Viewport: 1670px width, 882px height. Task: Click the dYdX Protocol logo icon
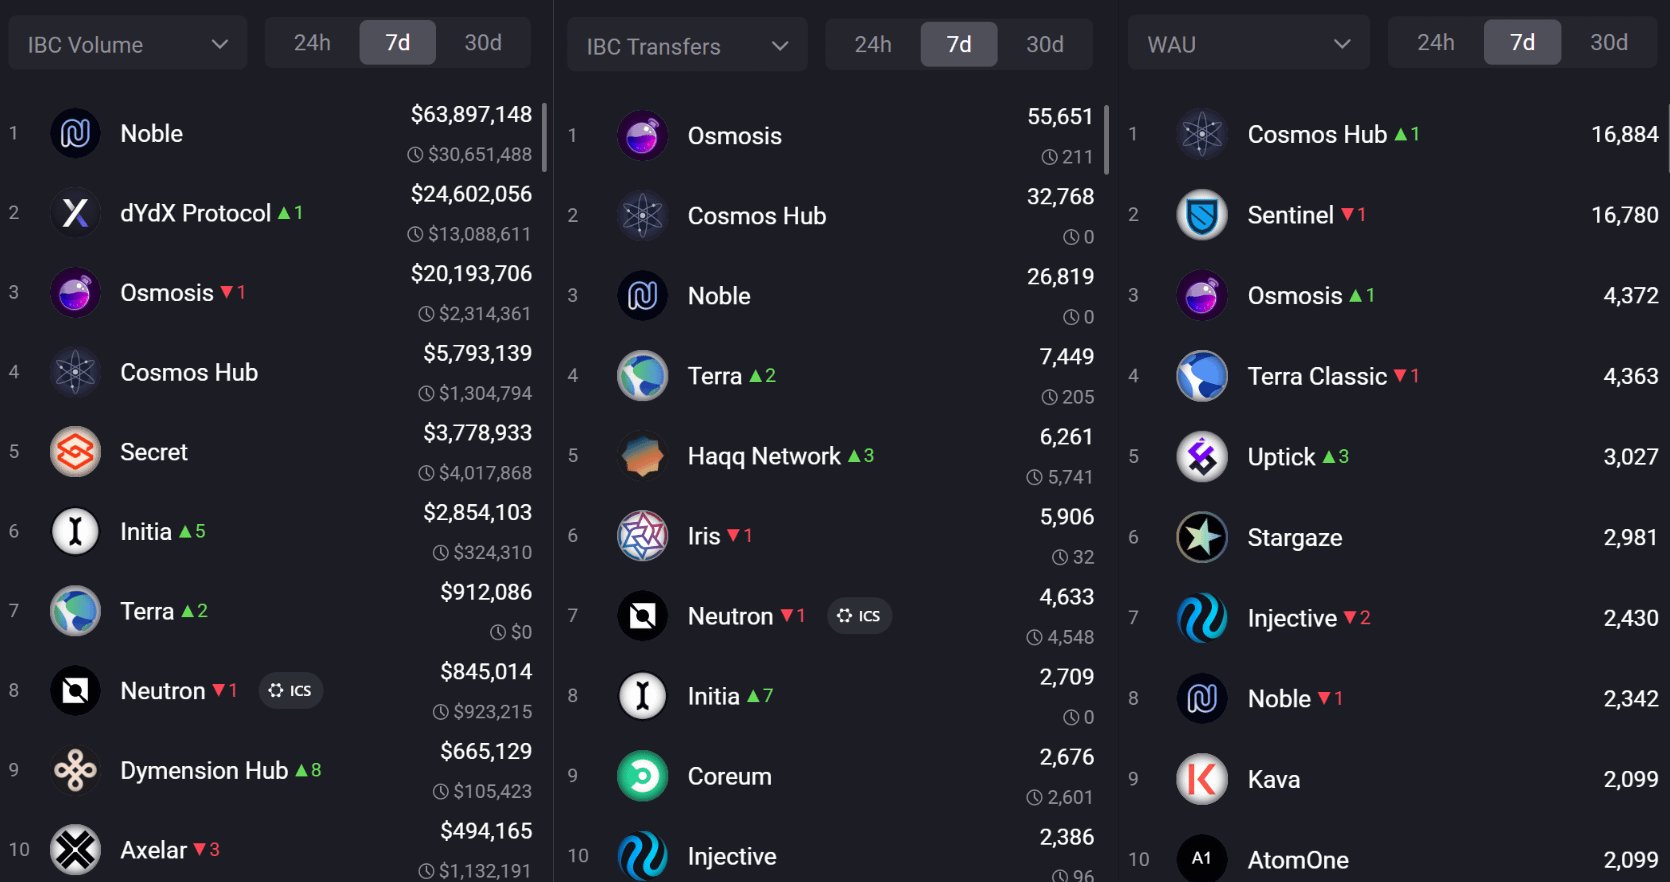tap(75, 213)
